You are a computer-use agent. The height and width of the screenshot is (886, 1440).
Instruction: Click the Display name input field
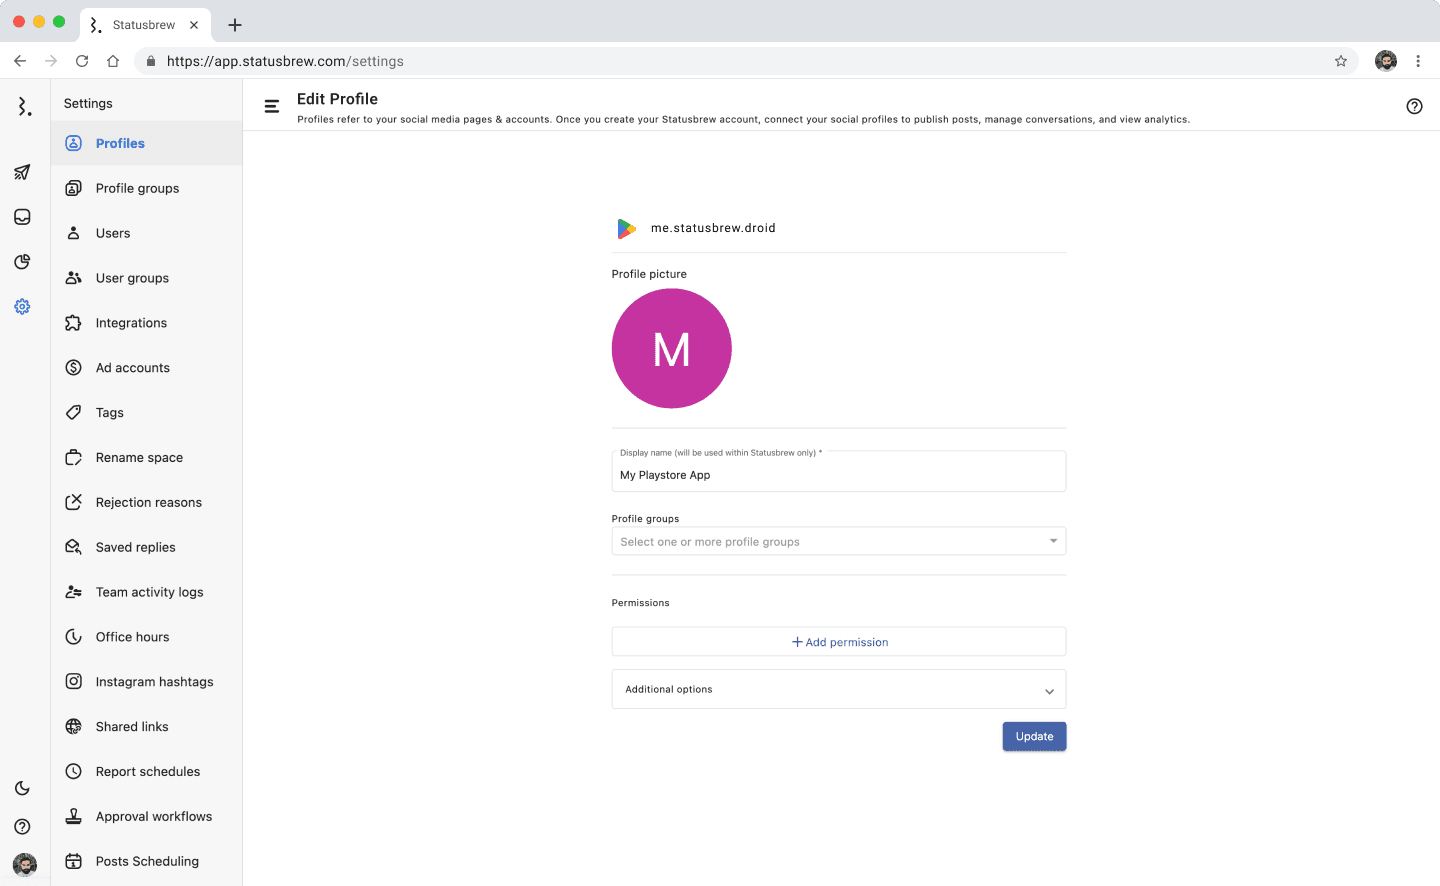(x=839, y=472)
